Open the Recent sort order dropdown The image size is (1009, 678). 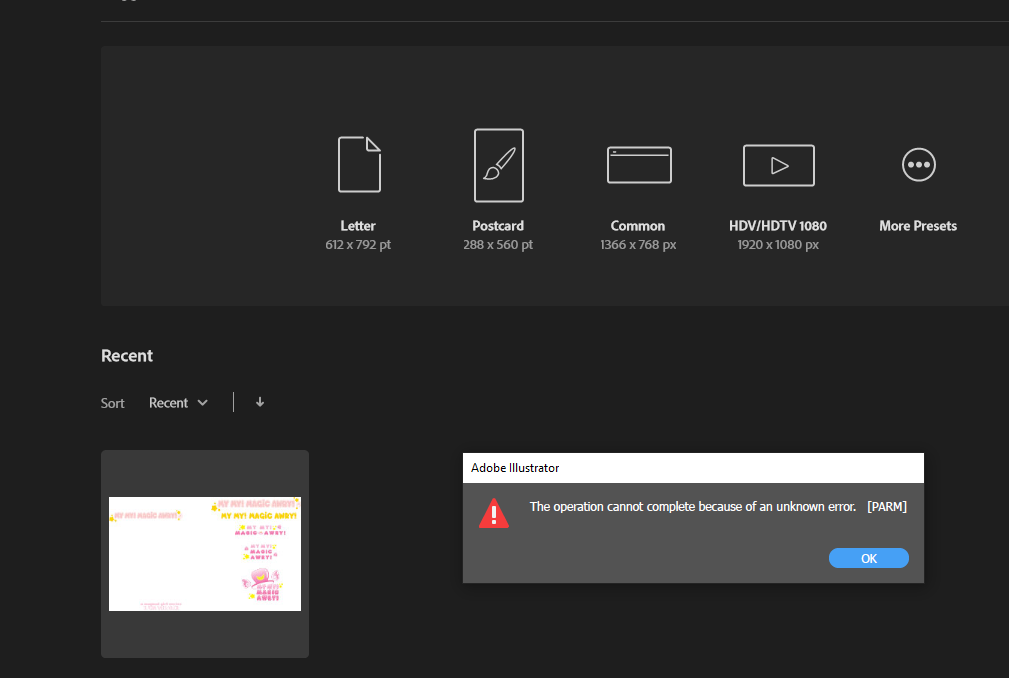coord(178,402)
